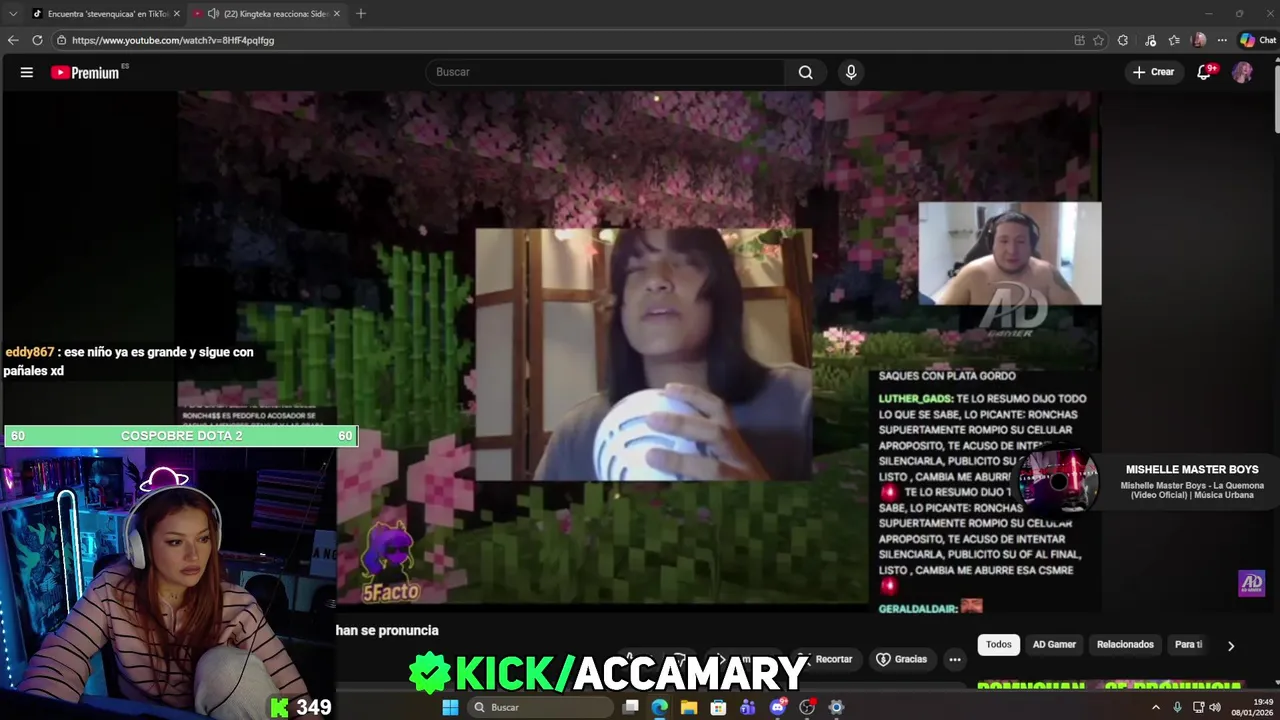Go back with browser back arrow
The width and height of the screenshot is (1280, 720).
(x=13, y=40)
